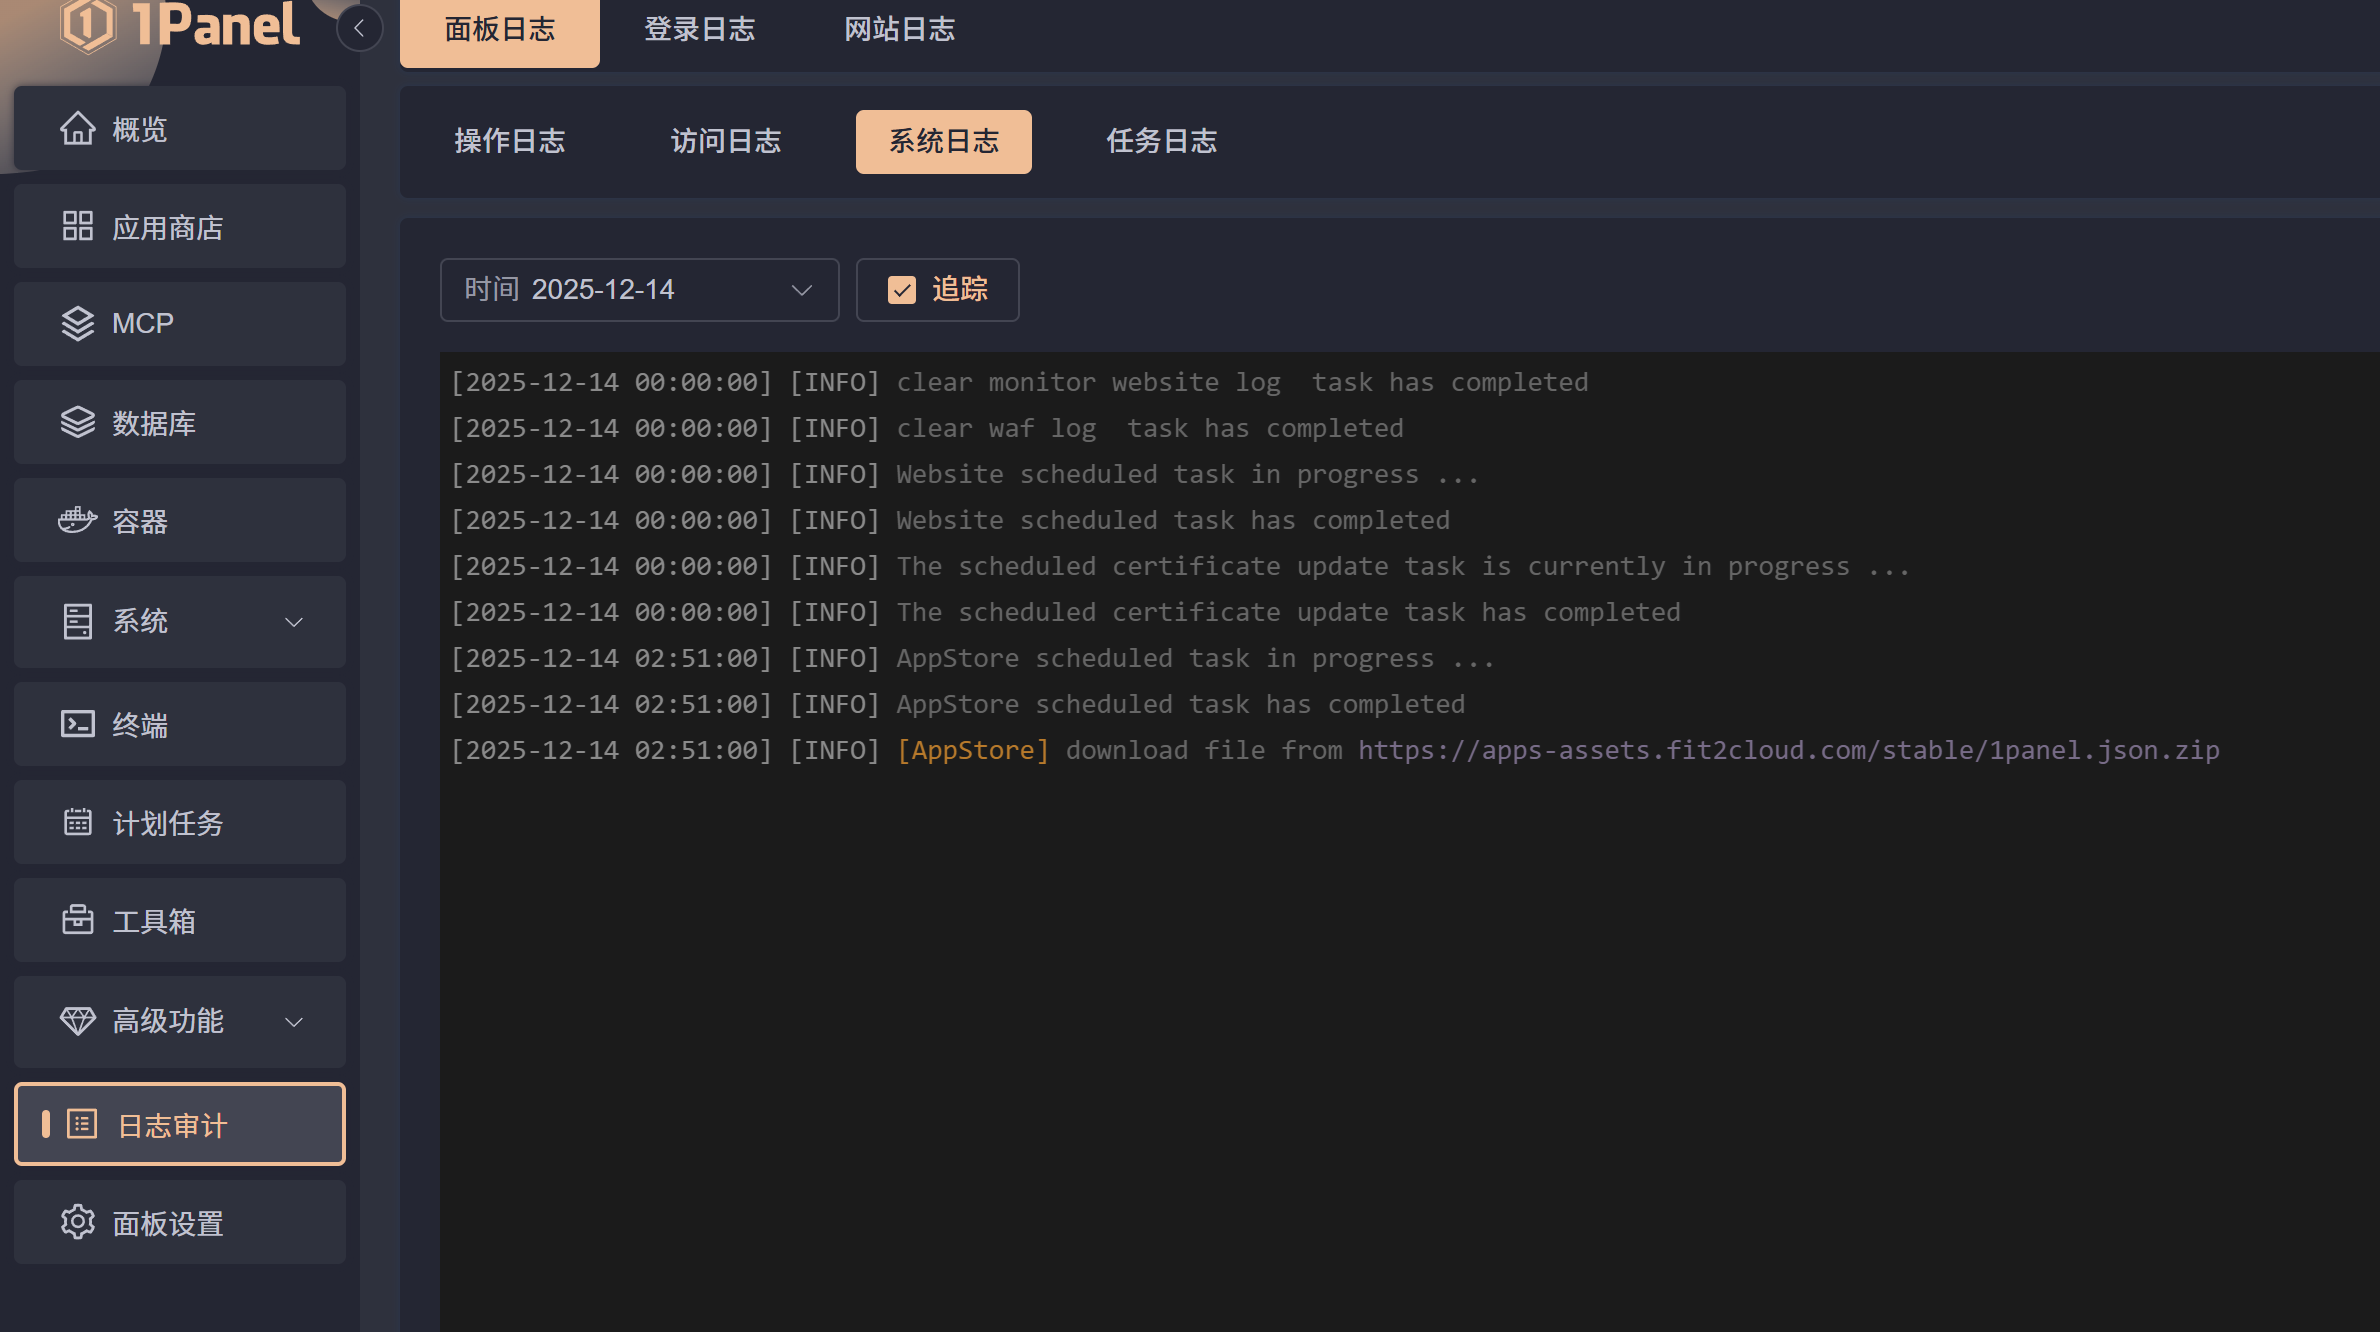
Task: Click the 终端 terminal icon
Action: (x=77, y=724)
